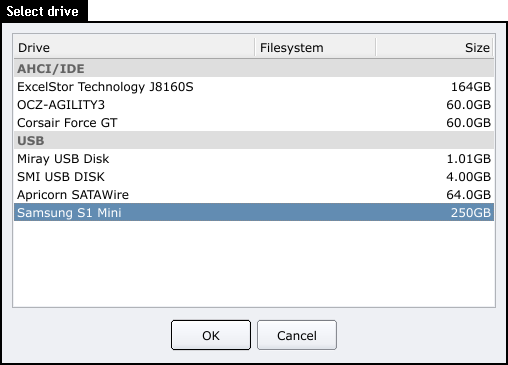Sort list by Drive column header
Image resolution: width=508 pixels, height=365 pixels.
(x=134, y=48)
